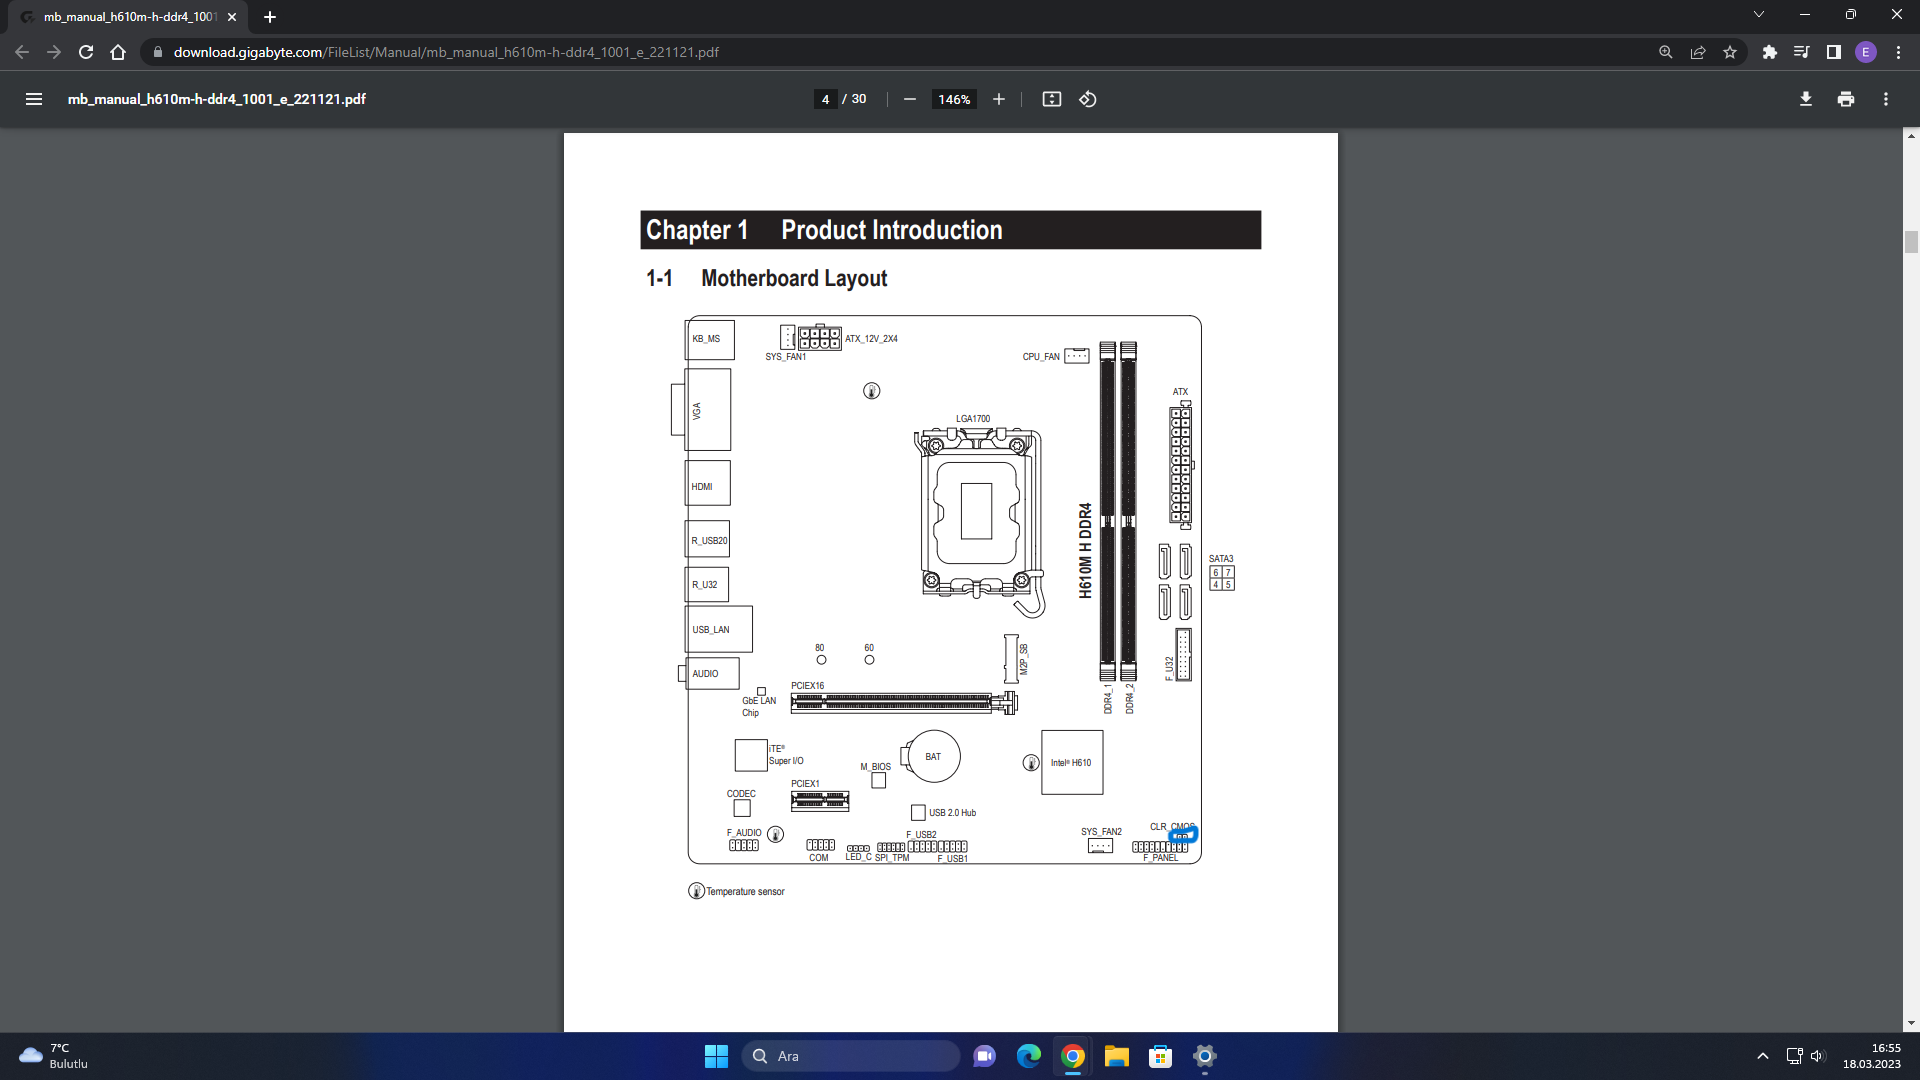Toggle Chrome side panel

point(1833,52)
